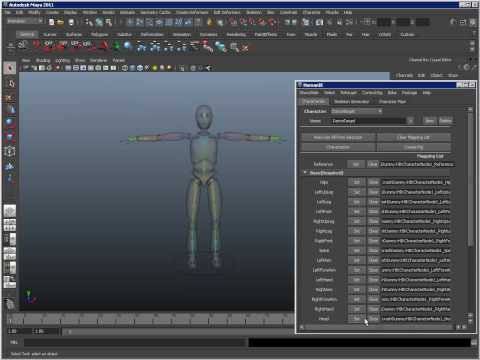Open the Skeleton main menu
The width and height of the screenshot is (480, 360).
pyautogui.click(x=254, y=12)
